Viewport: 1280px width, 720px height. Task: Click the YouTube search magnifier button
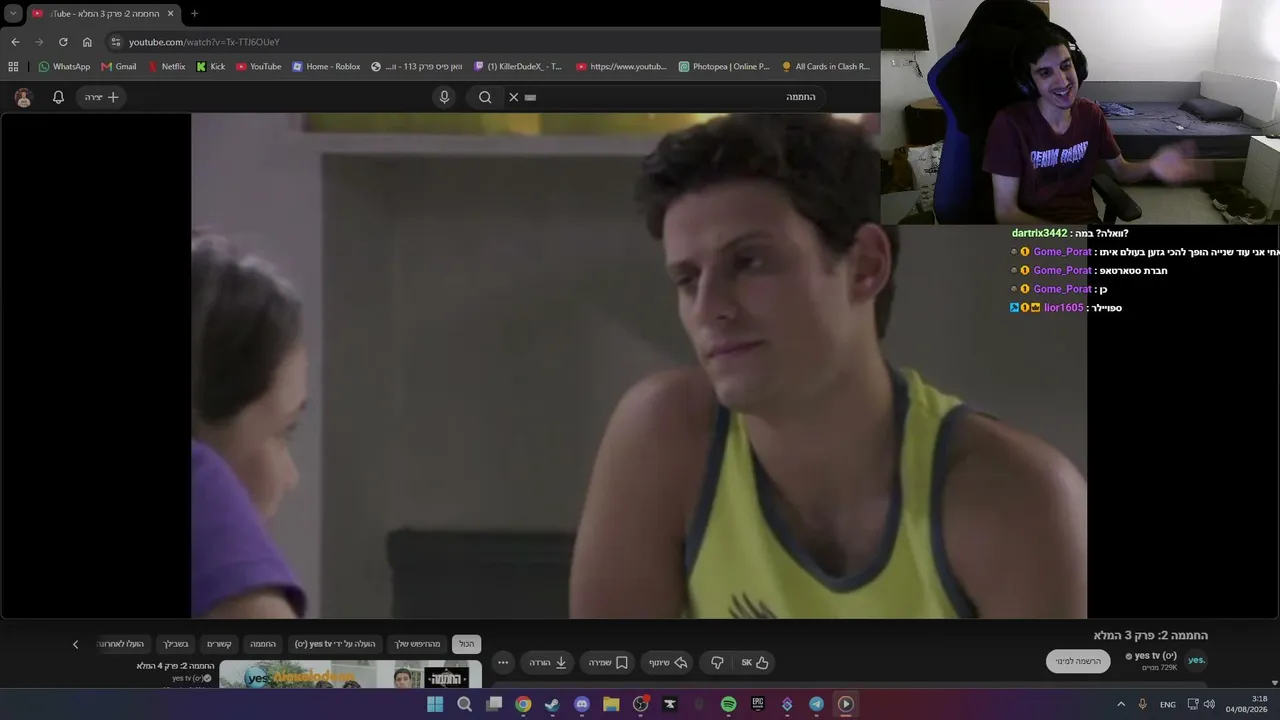click(485, 97)
